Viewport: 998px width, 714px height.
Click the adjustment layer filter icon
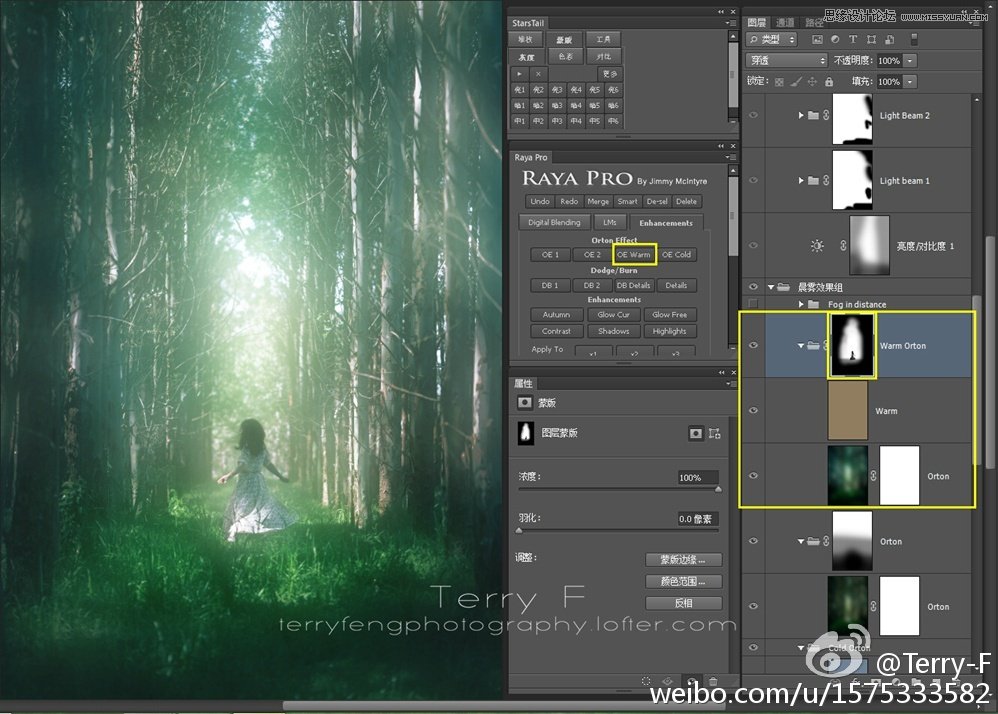pos(835,39)
